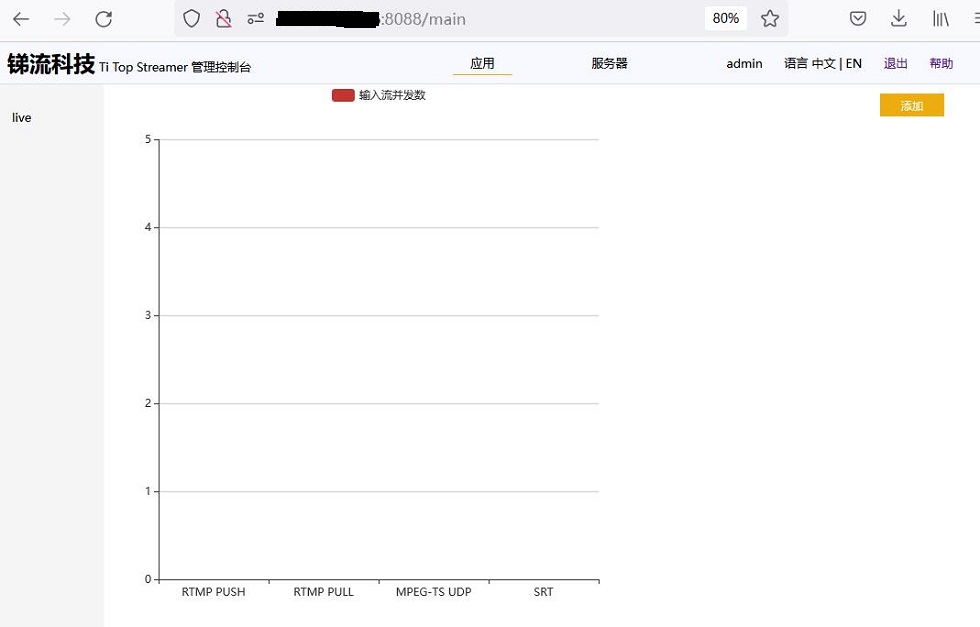Click the 梯流科技 logo text
Image resolution: width=980 pixels, height=627 pixels.
[51, 64]
